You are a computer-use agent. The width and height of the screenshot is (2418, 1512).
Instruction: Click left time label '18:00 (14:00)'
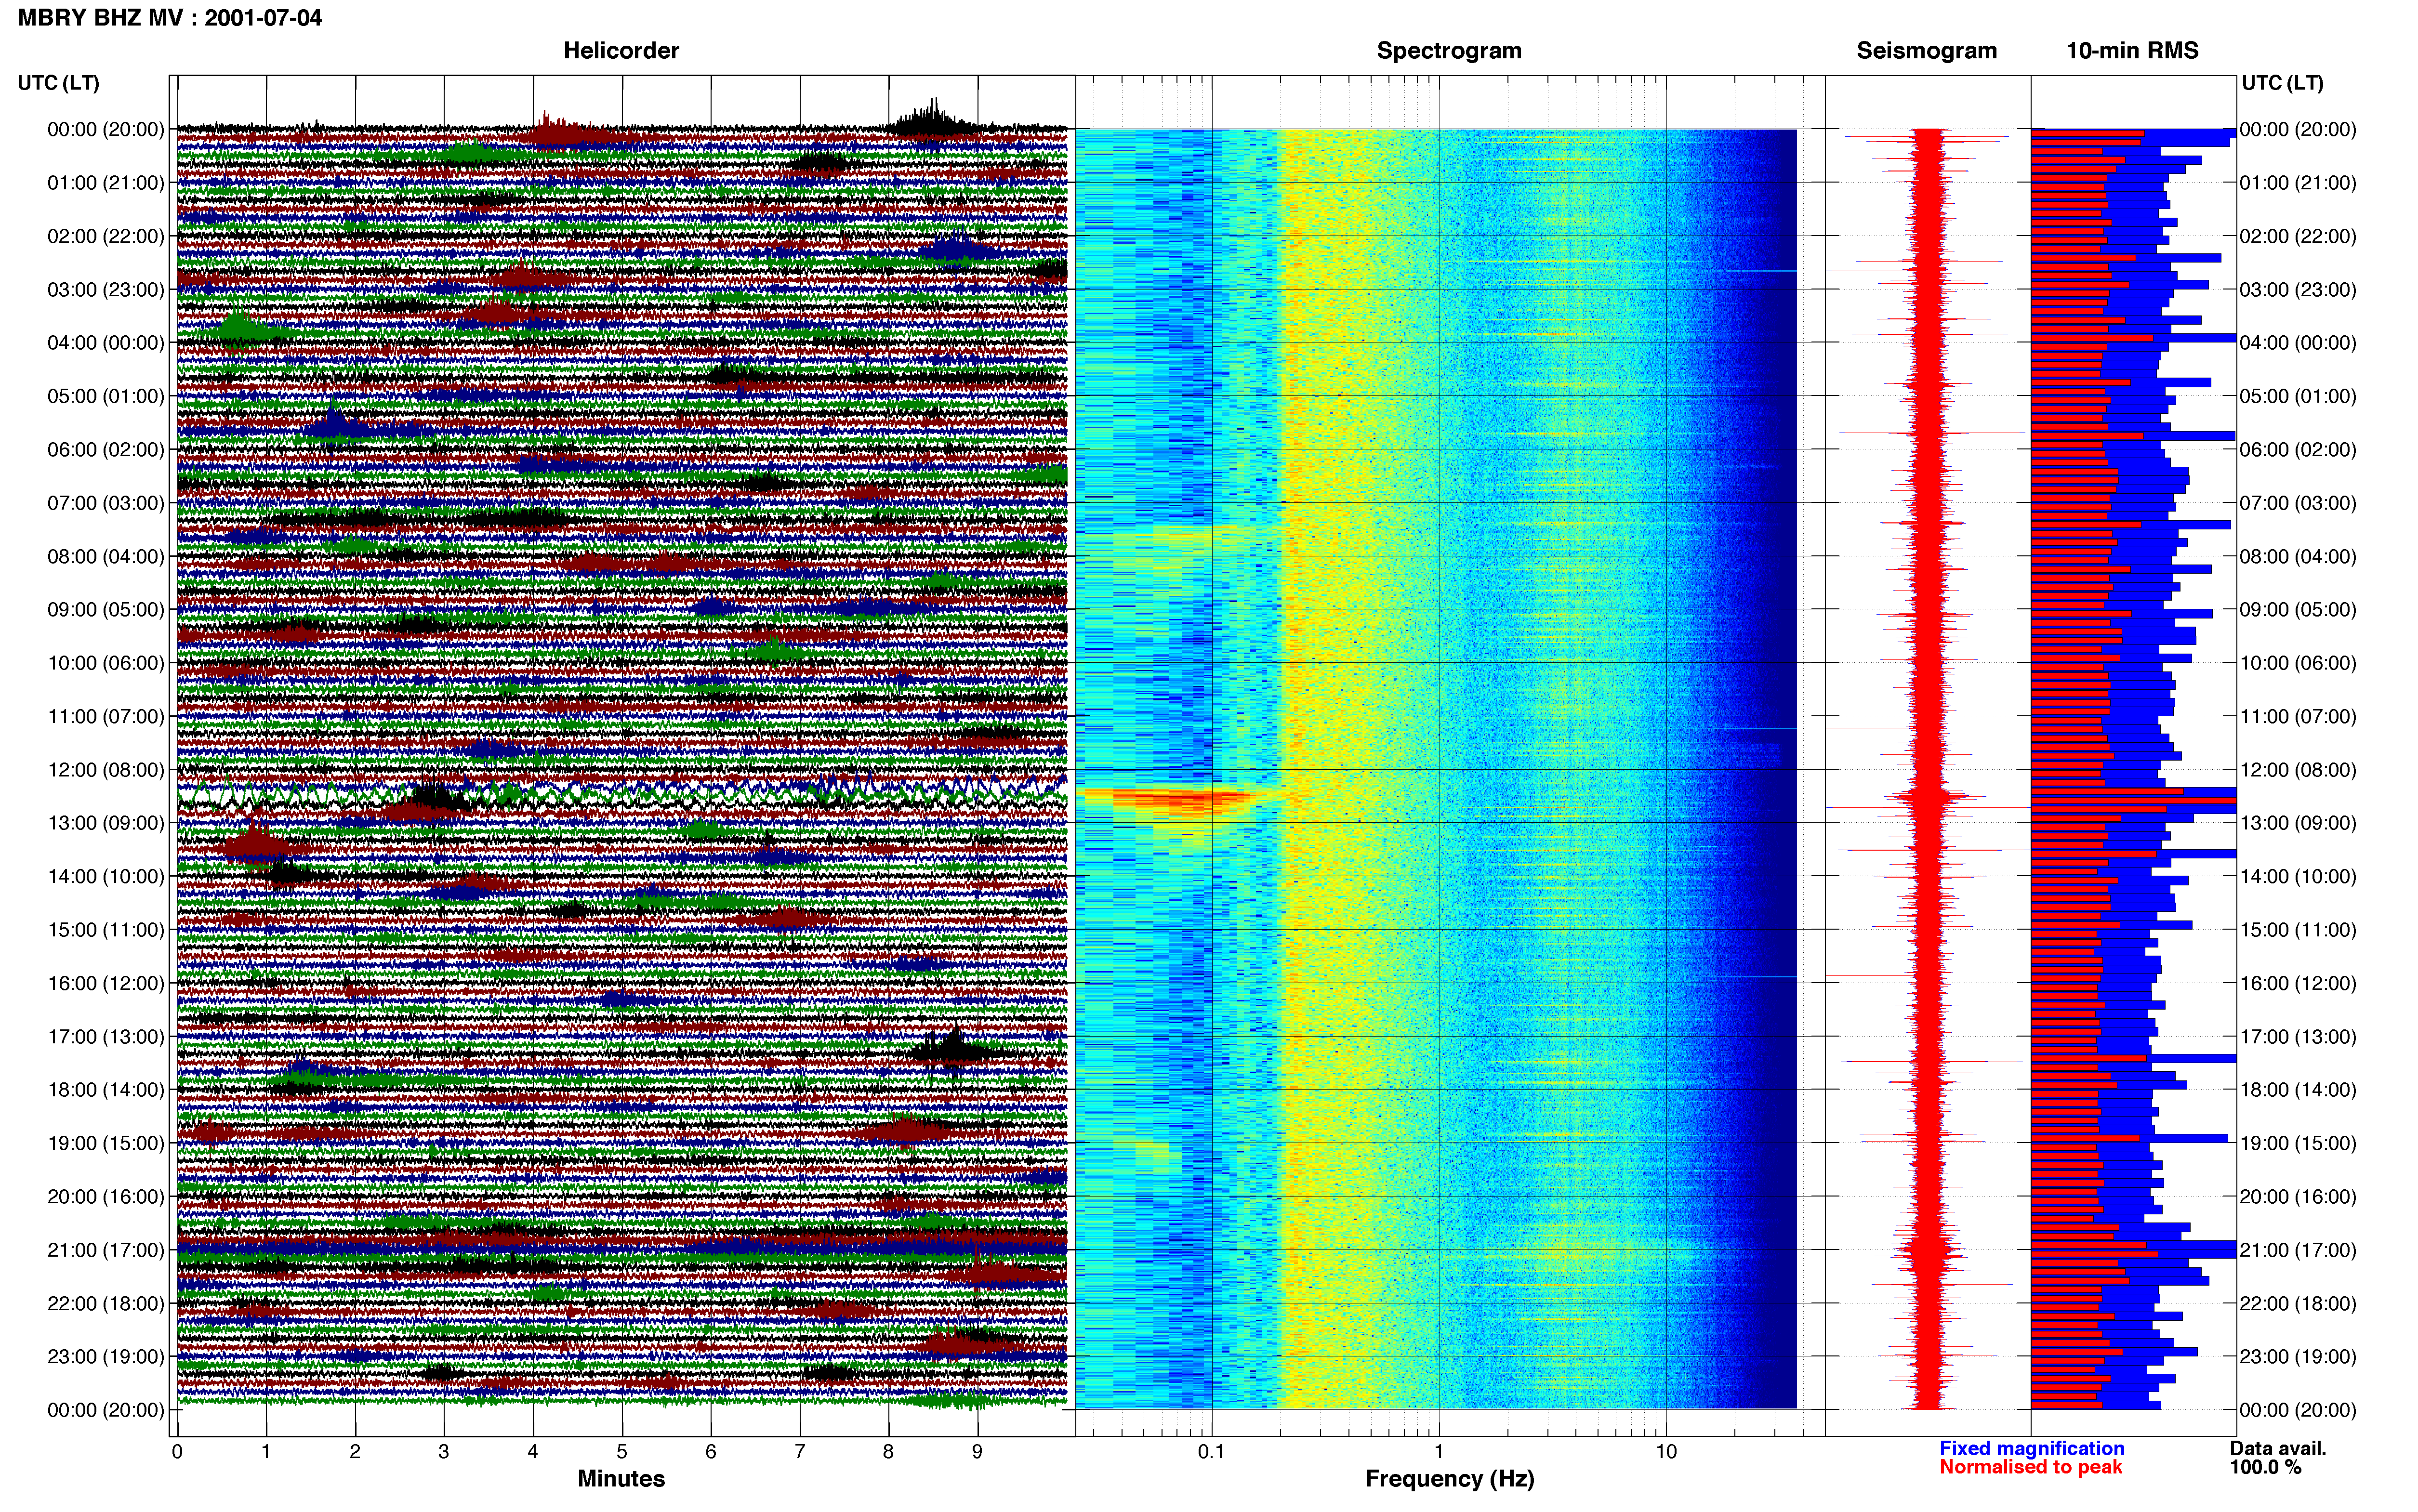coord(106,1089)
